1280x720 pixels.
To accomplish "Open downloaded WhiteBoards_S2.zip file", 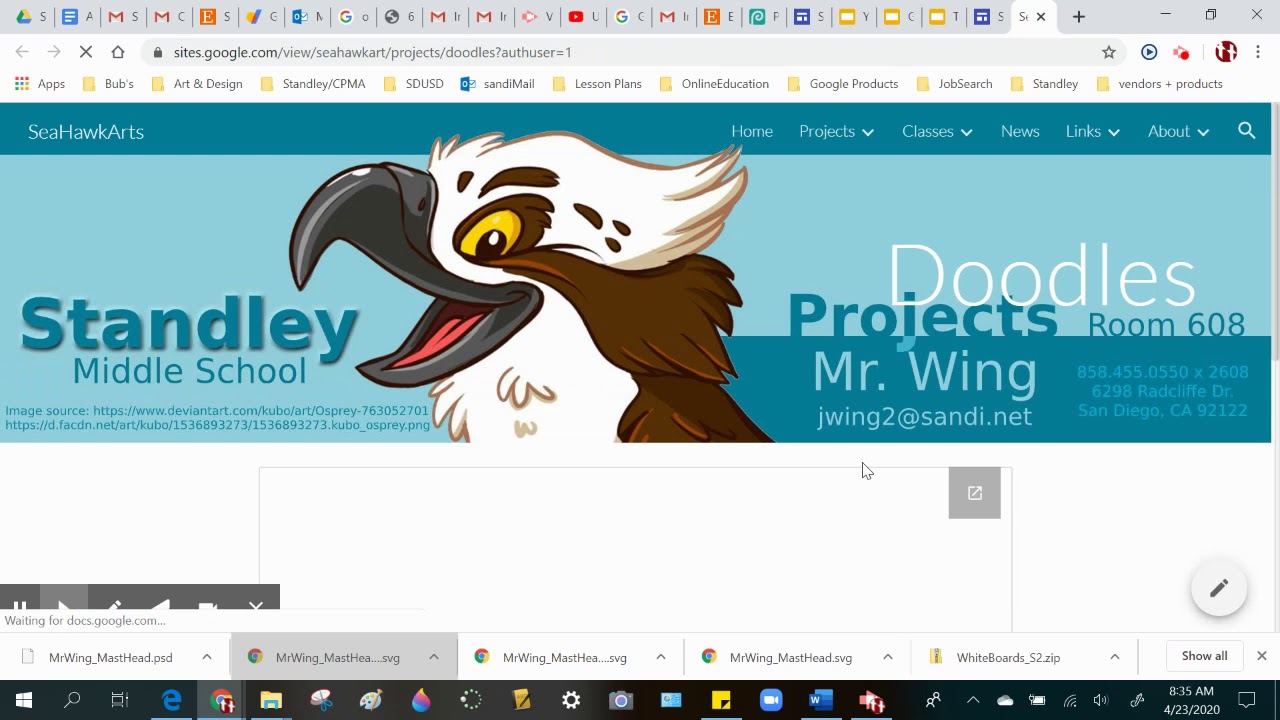I will pyautogui.click(x=1006, y=657).
